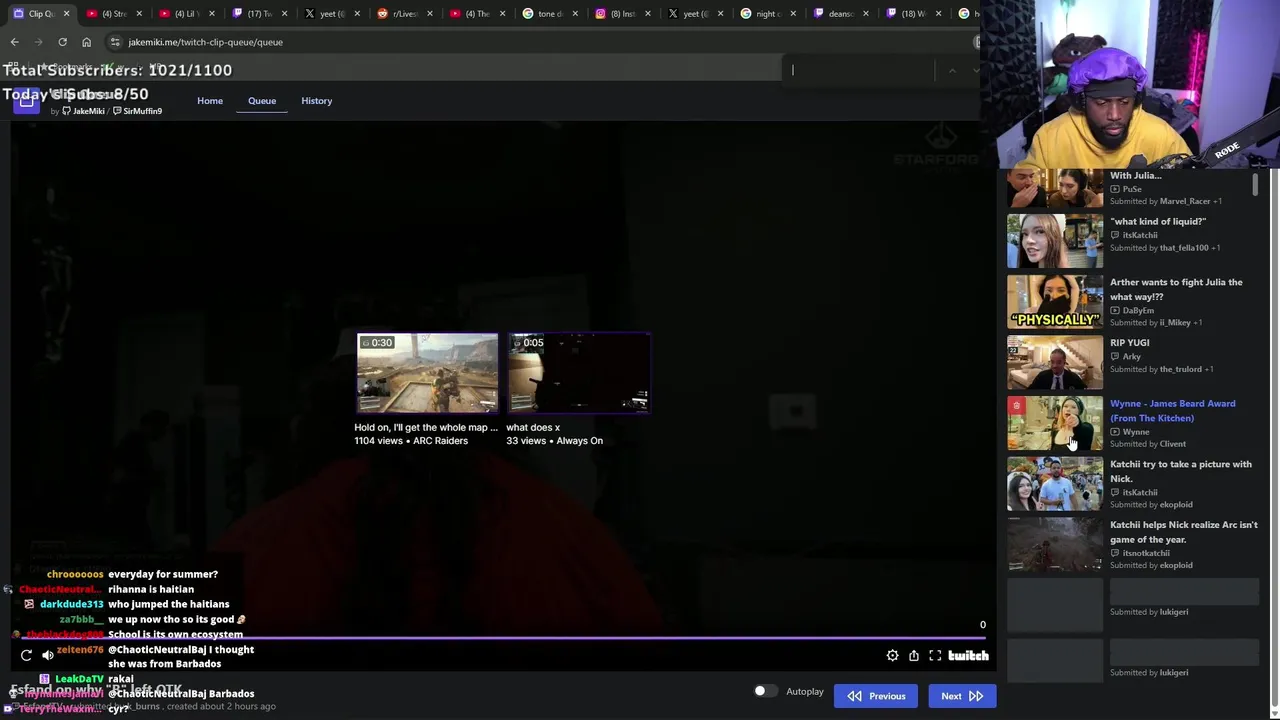Viewport: 1280px width, 720px height.
Task: Remove the Wynne clip with the red trash icon
Action: pyautogui.click(x=1016, y=405)
